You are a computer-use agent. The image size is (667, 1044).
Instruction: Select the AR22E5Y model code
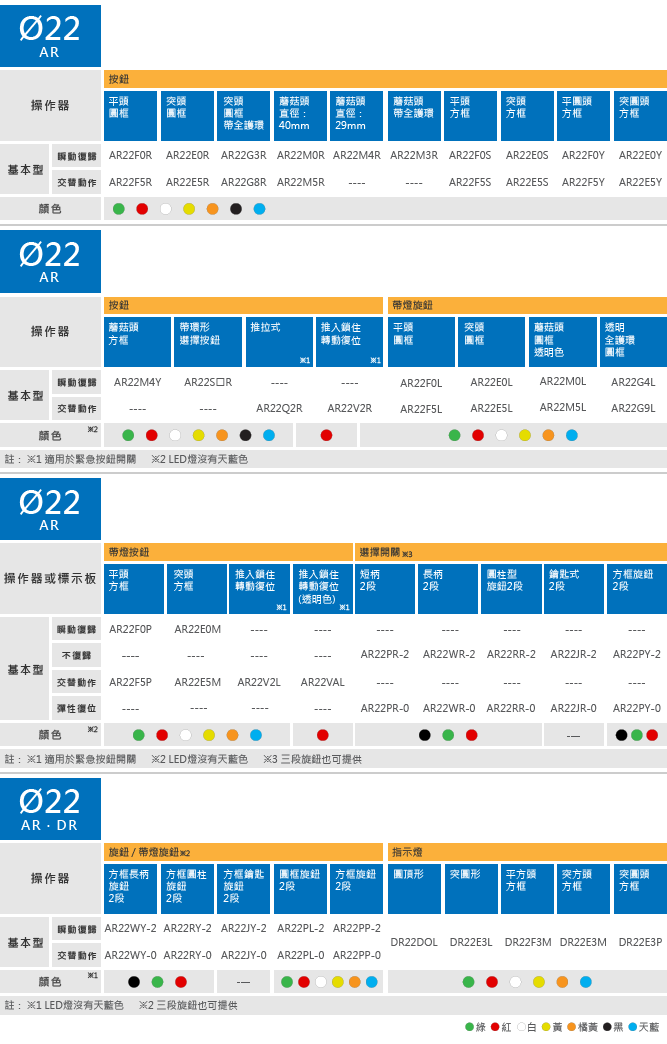(x=640, y=182)
